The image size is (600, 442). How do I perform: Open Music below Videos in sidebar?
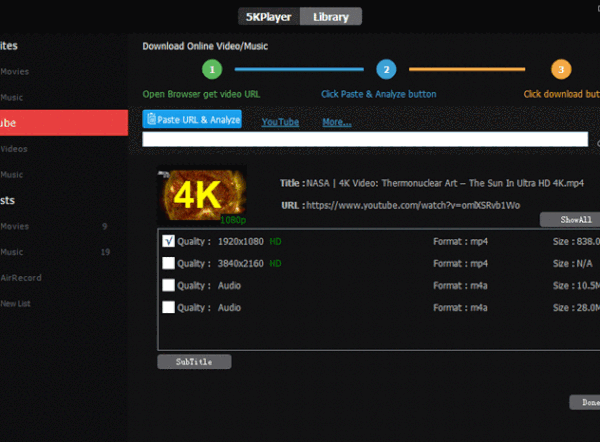click(11, 175)
